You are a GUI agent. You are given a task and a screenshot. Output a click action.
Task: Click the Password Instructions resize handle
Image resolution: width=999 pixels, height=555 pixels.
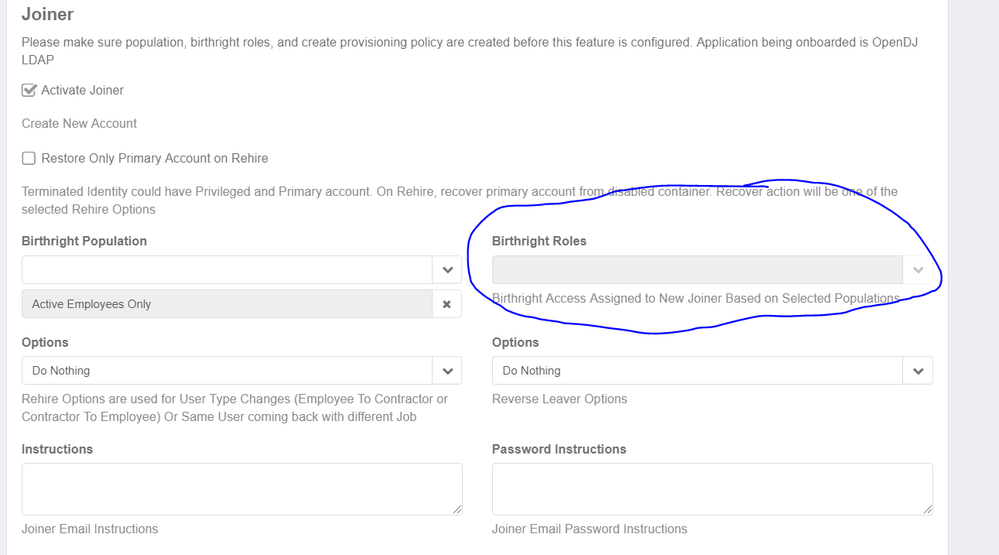(927, 510)
